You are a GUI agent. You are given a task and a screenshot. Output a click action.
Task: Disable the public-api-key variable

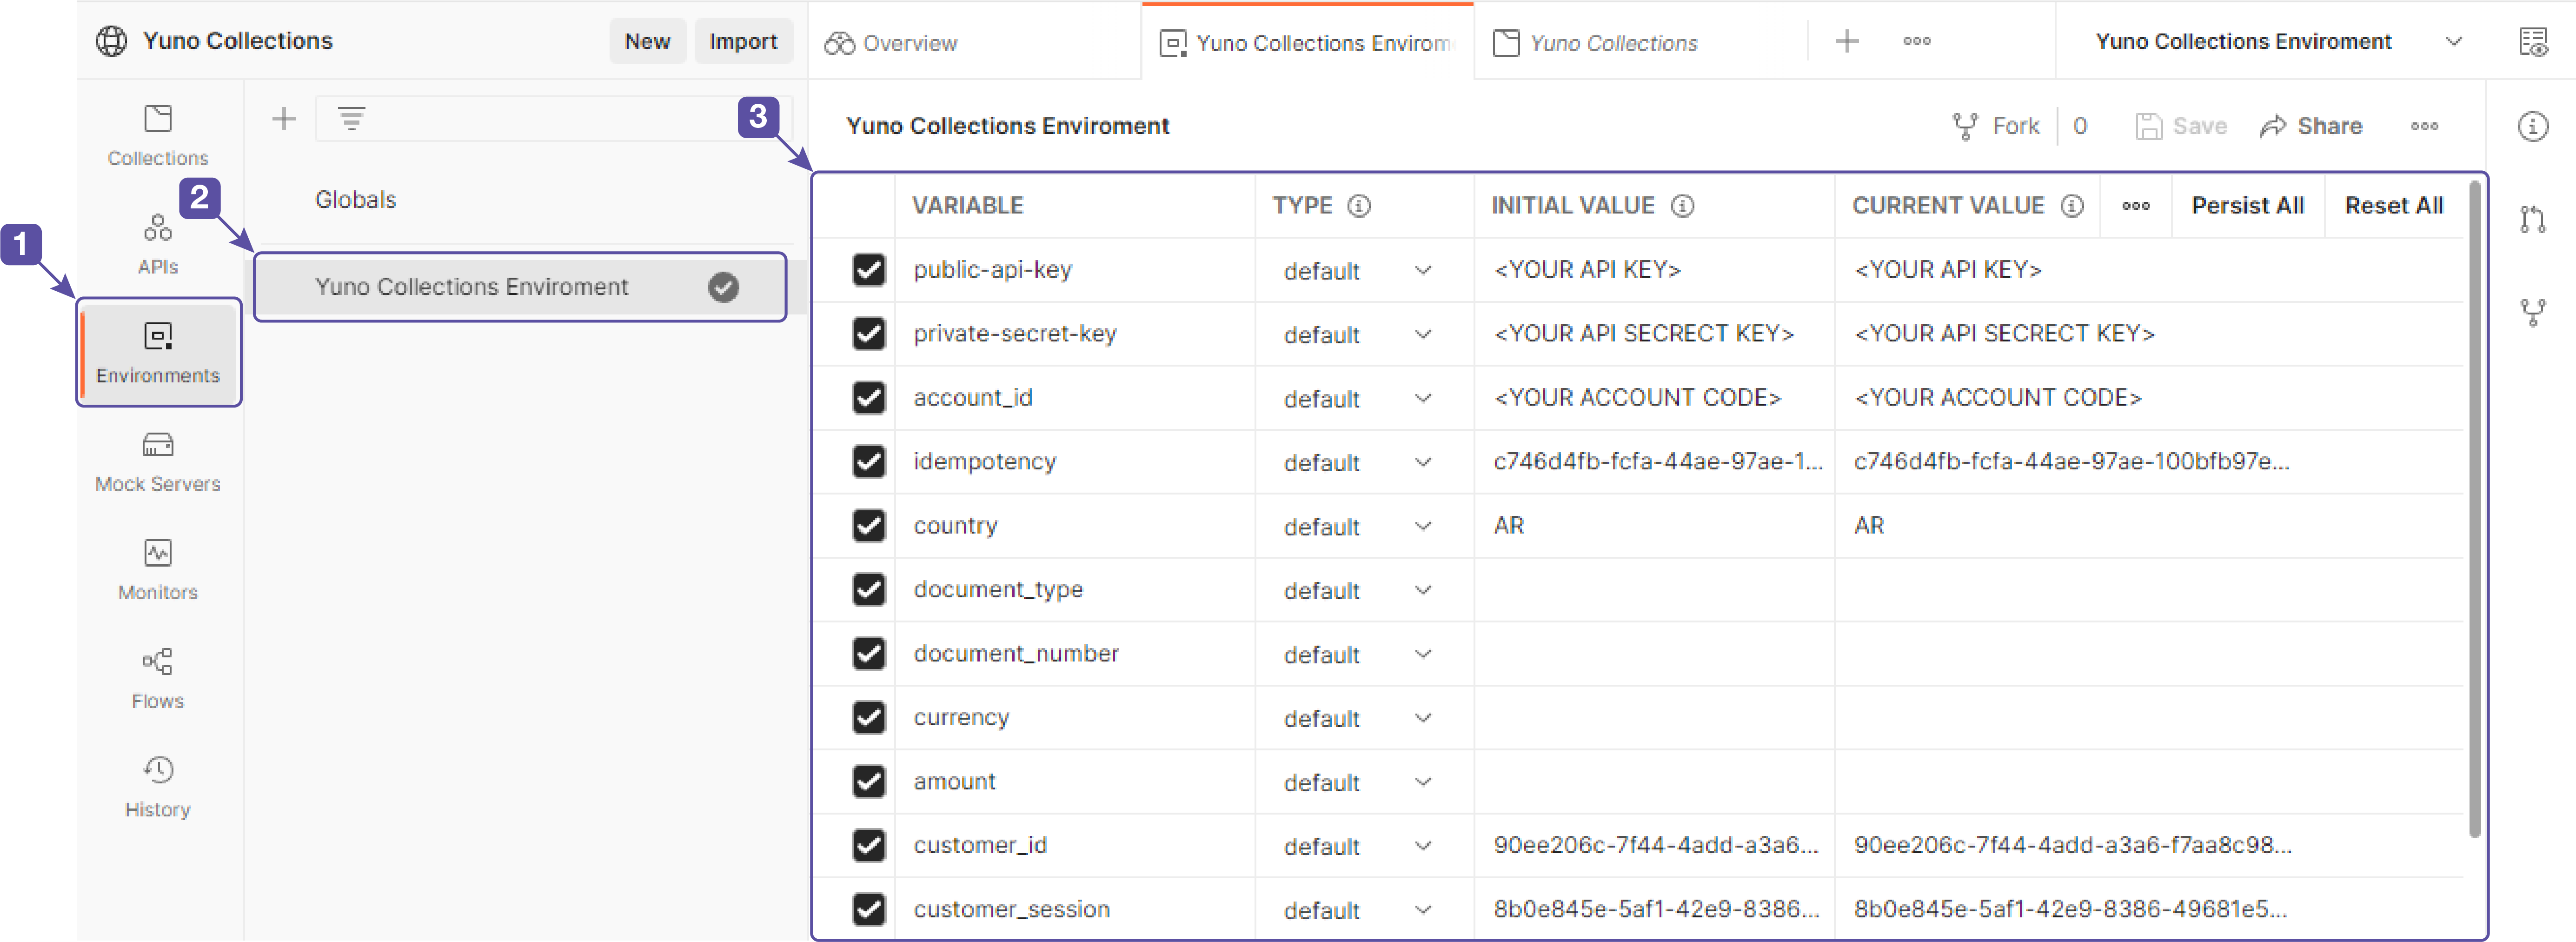coord(868,270)
